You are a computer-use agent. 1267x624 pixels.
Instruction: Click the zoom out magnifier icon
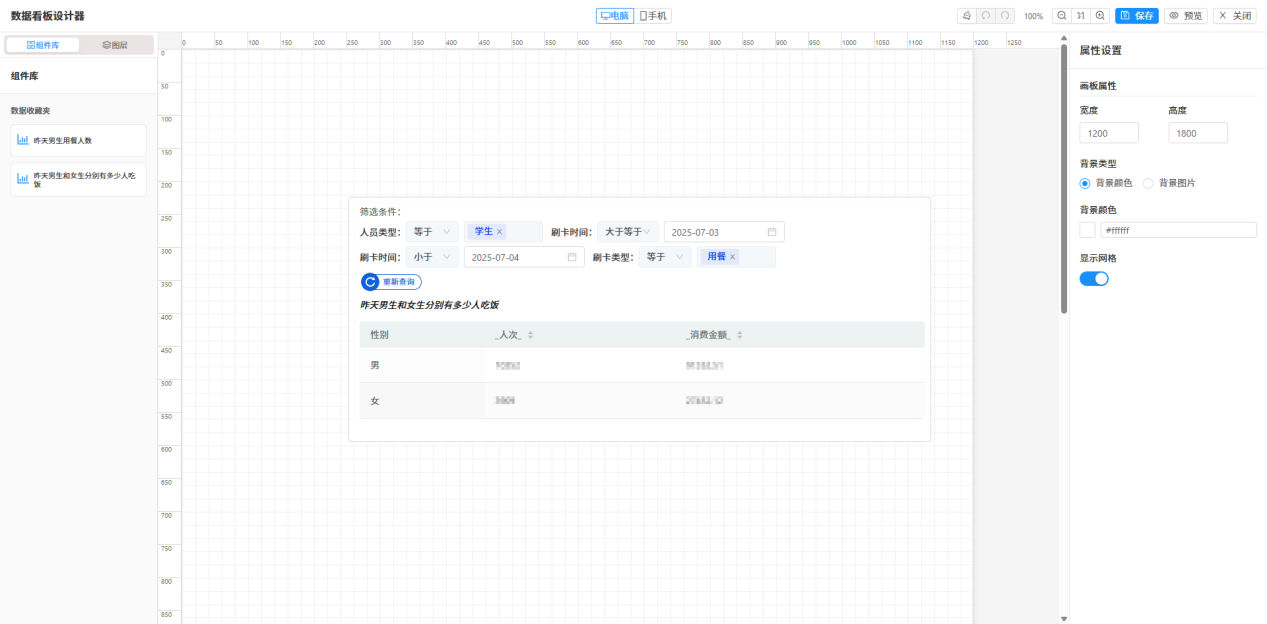click(1062, 16)
